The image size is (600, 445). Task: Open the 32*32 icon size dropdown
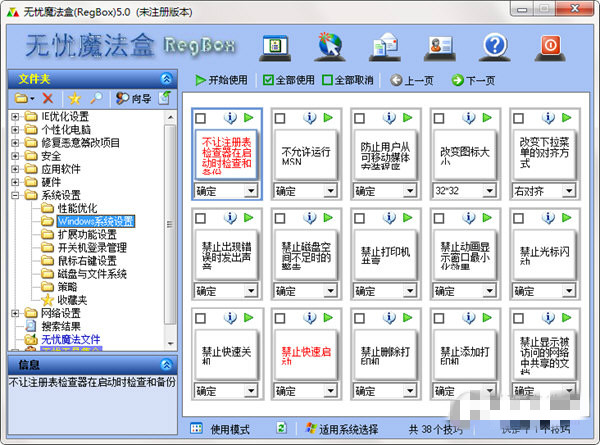[489, 191]
